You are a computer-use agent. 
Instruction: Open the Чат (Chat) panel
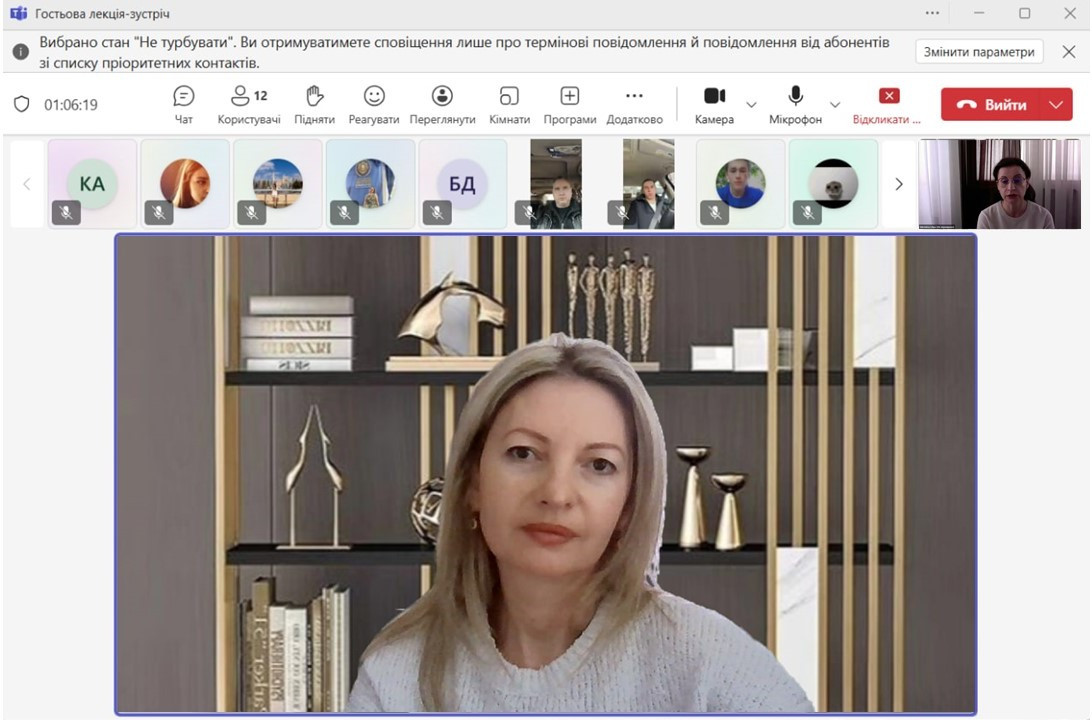click(x=184, y=103)
